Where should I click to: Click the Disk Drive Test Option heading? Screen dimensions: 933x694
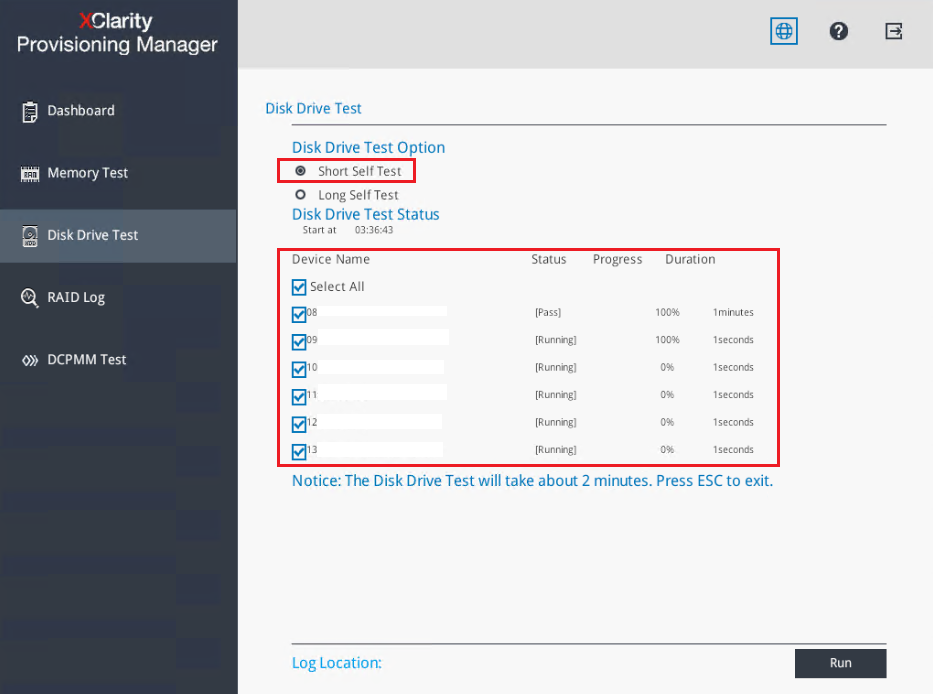click(368, 148)
